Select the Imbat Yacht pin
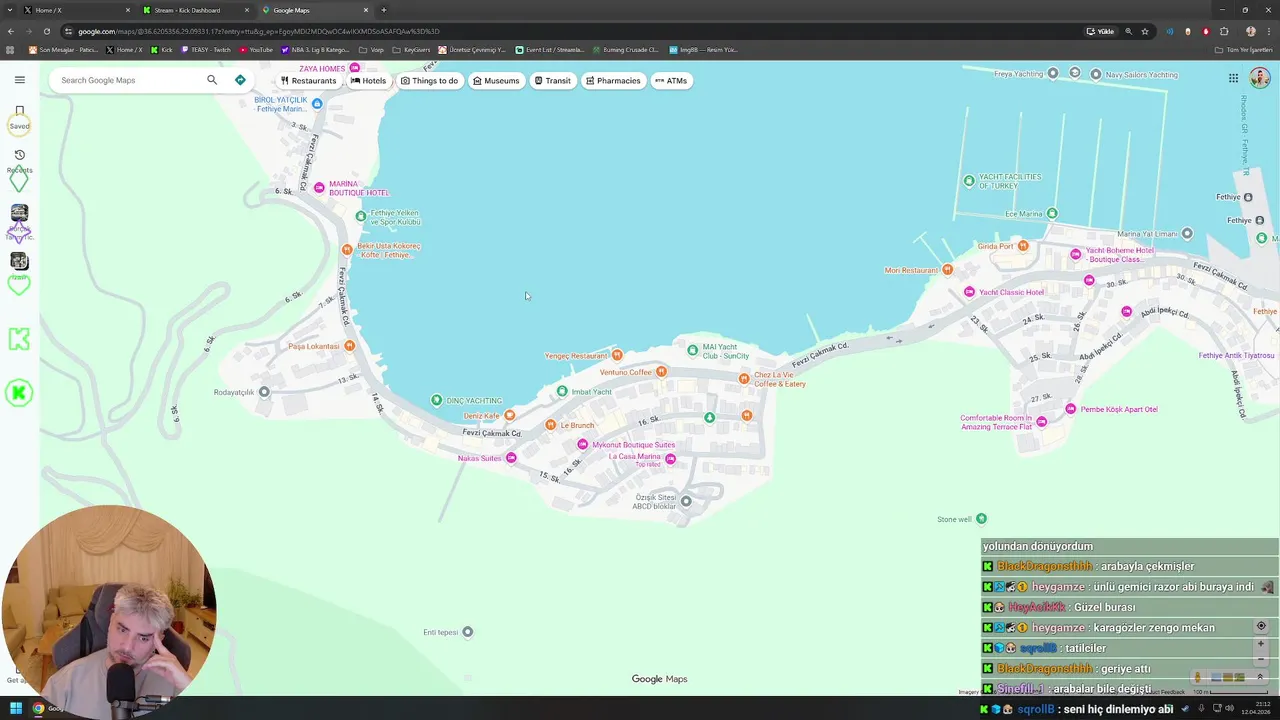This screenshot has width=1280, height=720. click(x=562, y=391)
